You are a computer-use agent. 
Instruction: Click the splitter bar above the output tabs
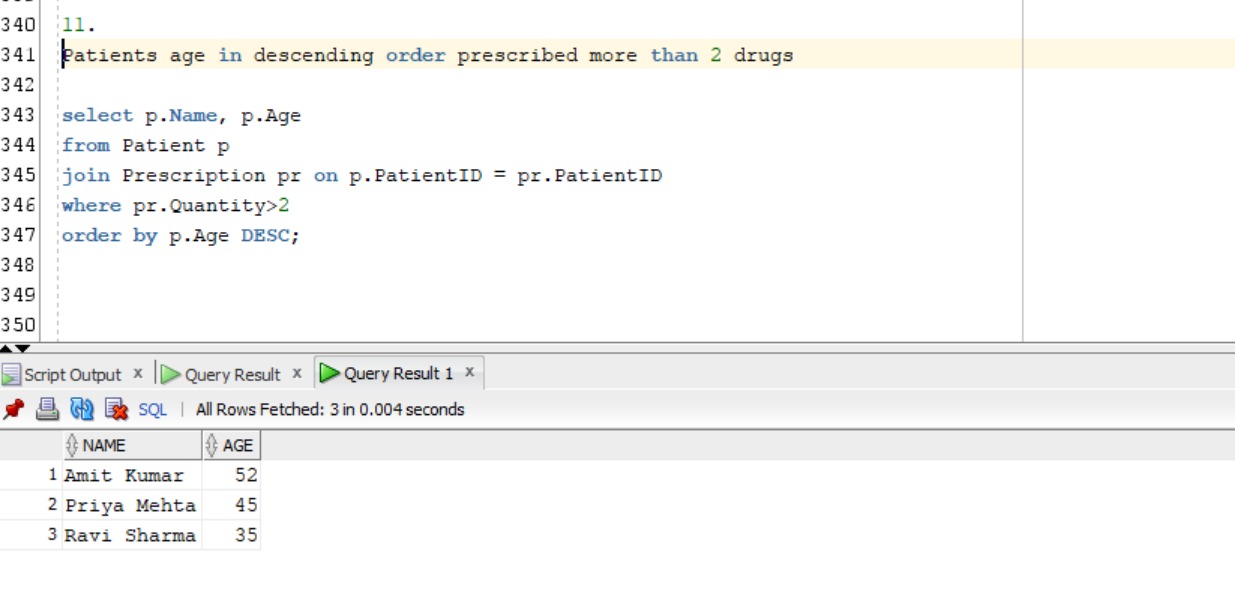click(x=600, y=350)
